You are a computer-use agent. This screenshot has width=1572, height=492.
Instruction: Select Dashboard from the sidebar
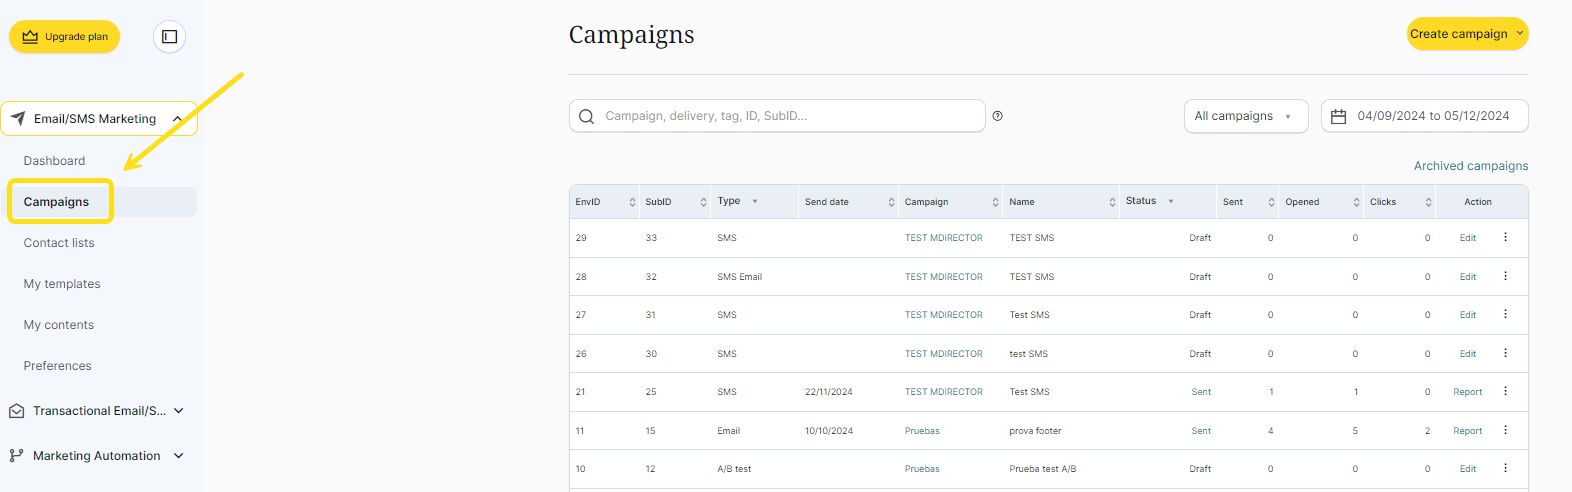tap(54, 161)
